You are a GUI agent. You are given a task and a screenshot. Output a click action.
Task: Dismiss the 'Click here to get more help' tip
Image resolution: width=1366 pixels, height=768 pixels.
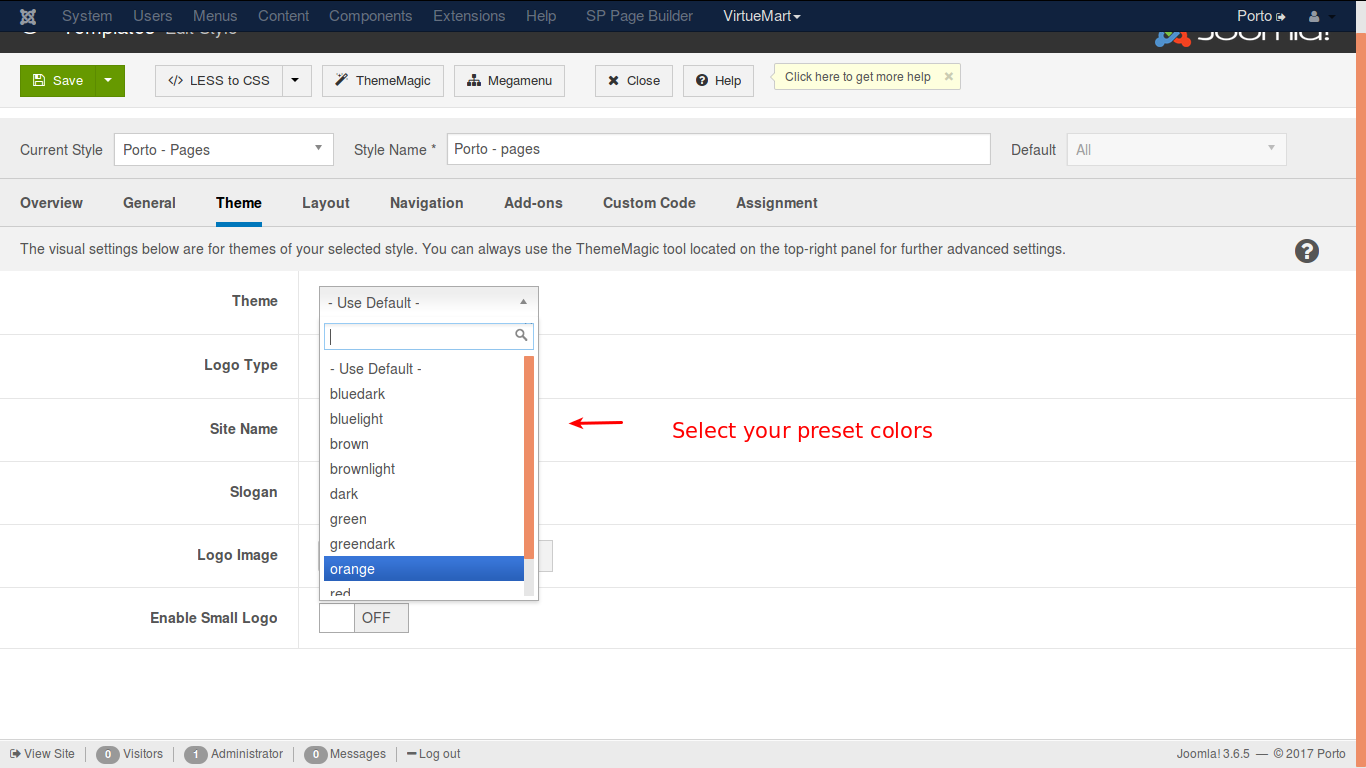tap(948, 76)
